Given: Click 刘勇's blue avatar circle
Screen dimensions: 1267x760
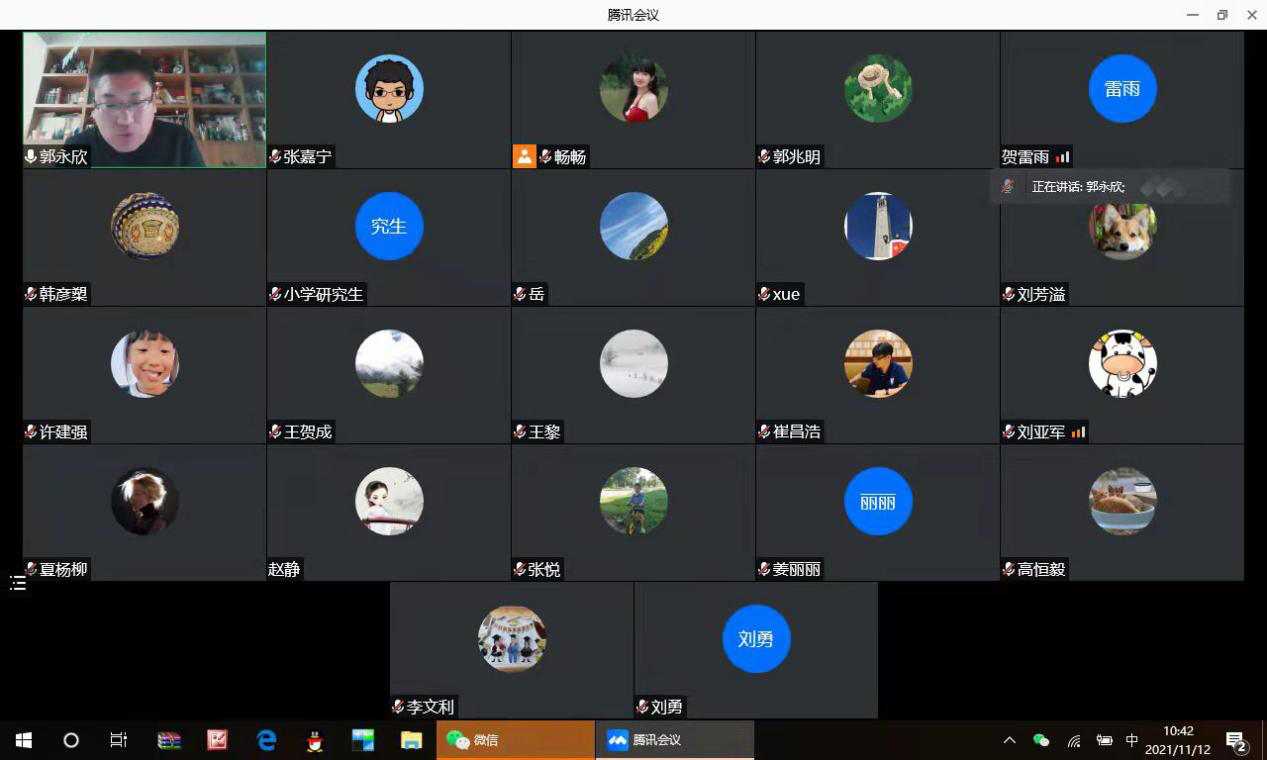Looking at the screenshot, I should point(756,639).
